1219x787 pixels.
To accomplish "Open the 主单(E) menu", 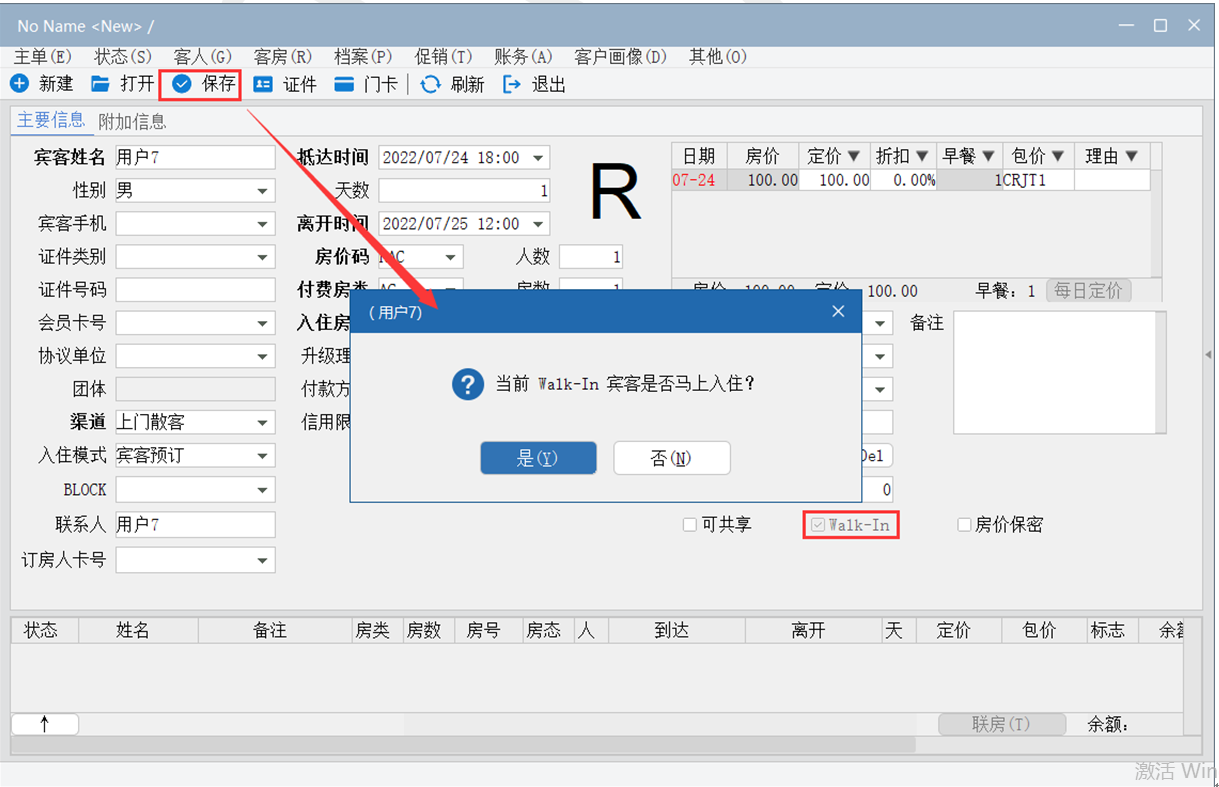I will point(43,56).
